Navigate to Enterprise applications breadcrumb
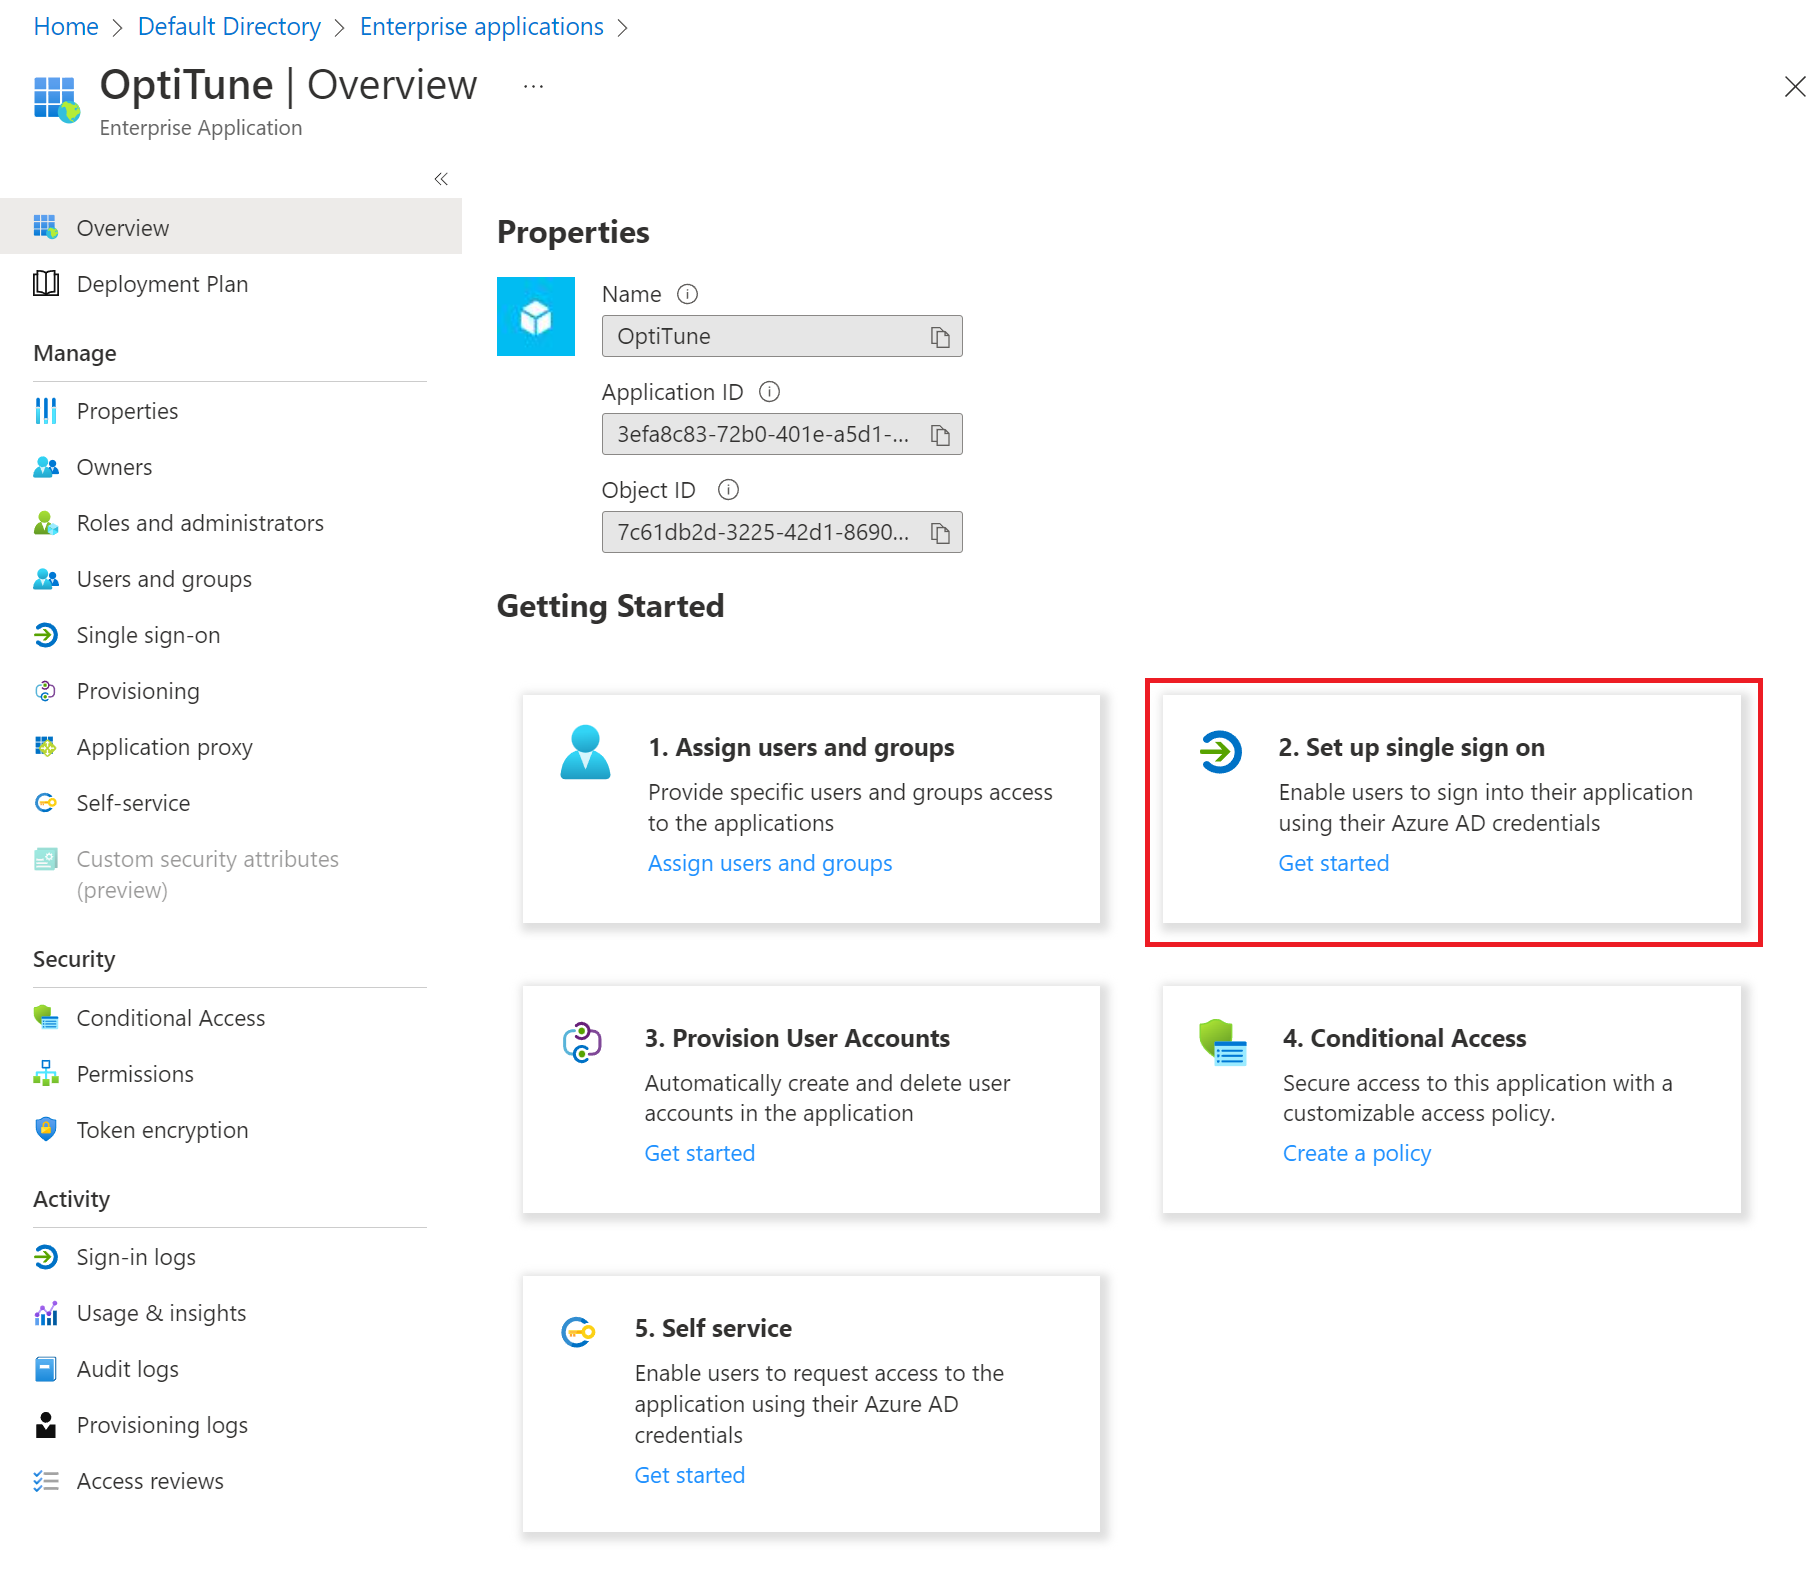1810x1572 pixels. tap(481, 27)
